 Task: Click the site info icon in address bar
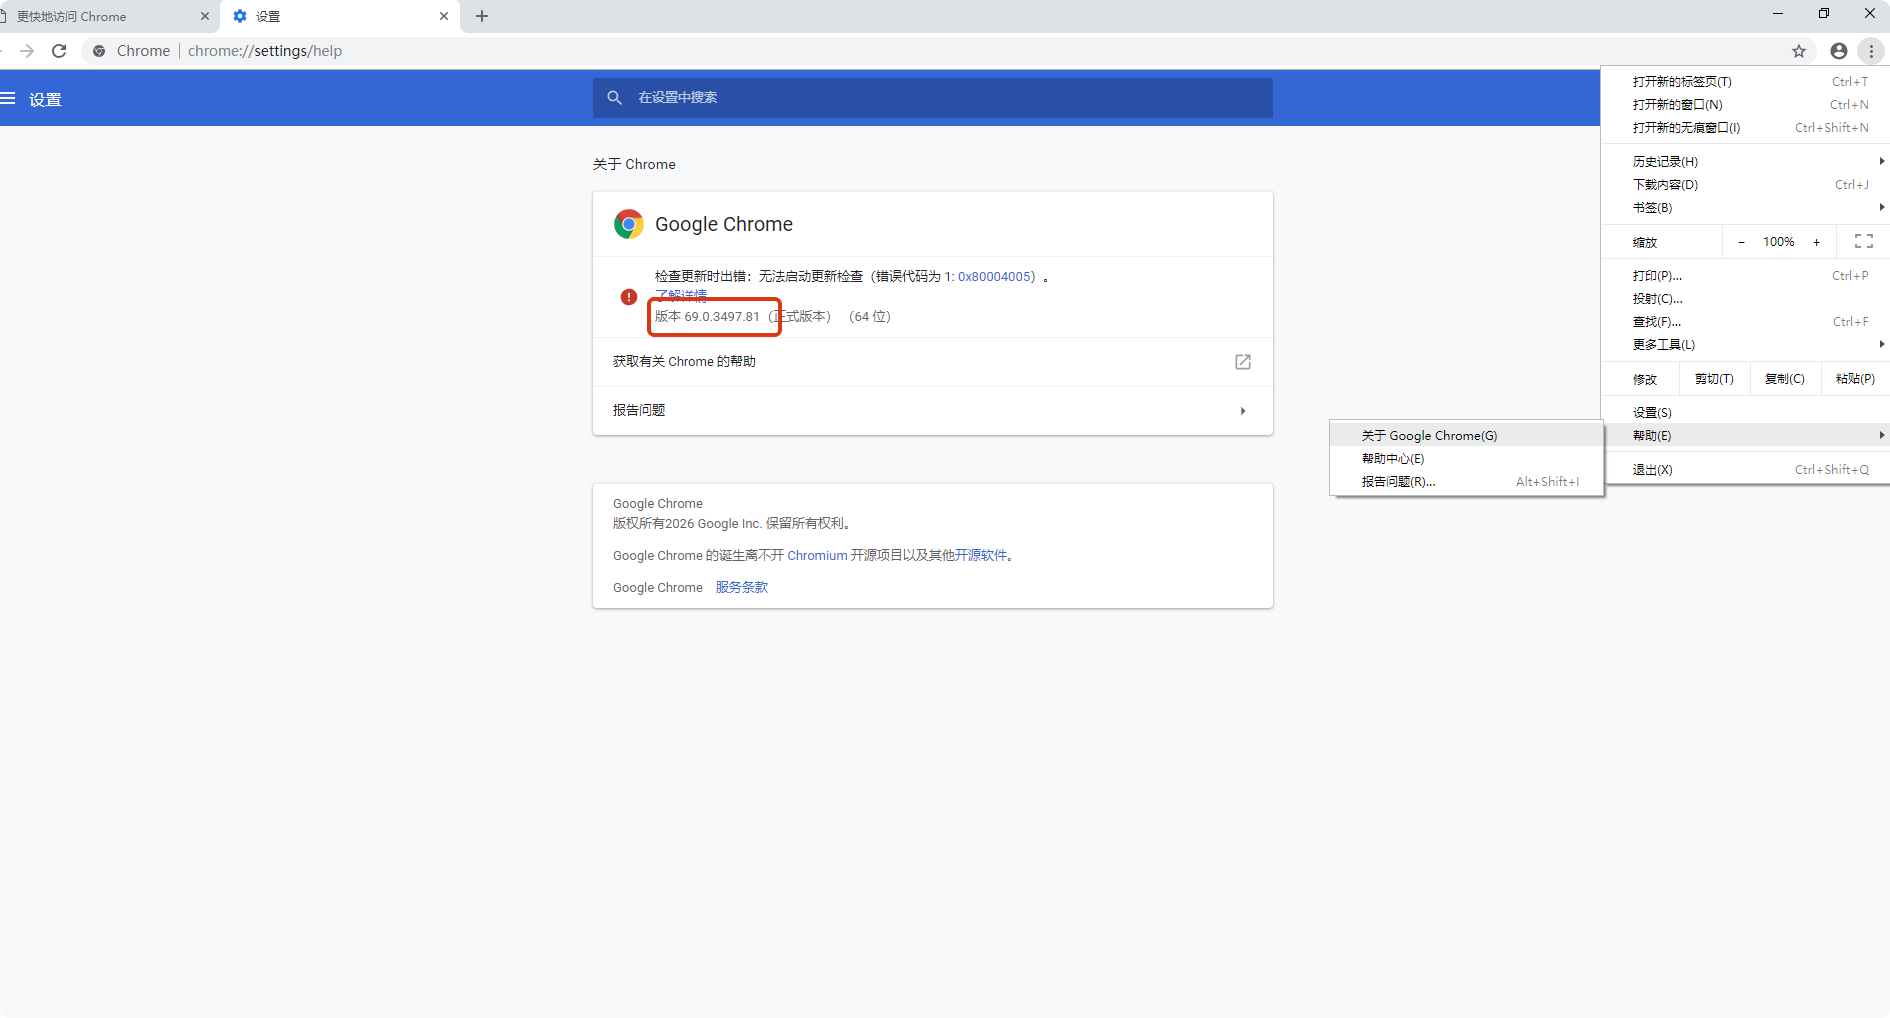99,51
